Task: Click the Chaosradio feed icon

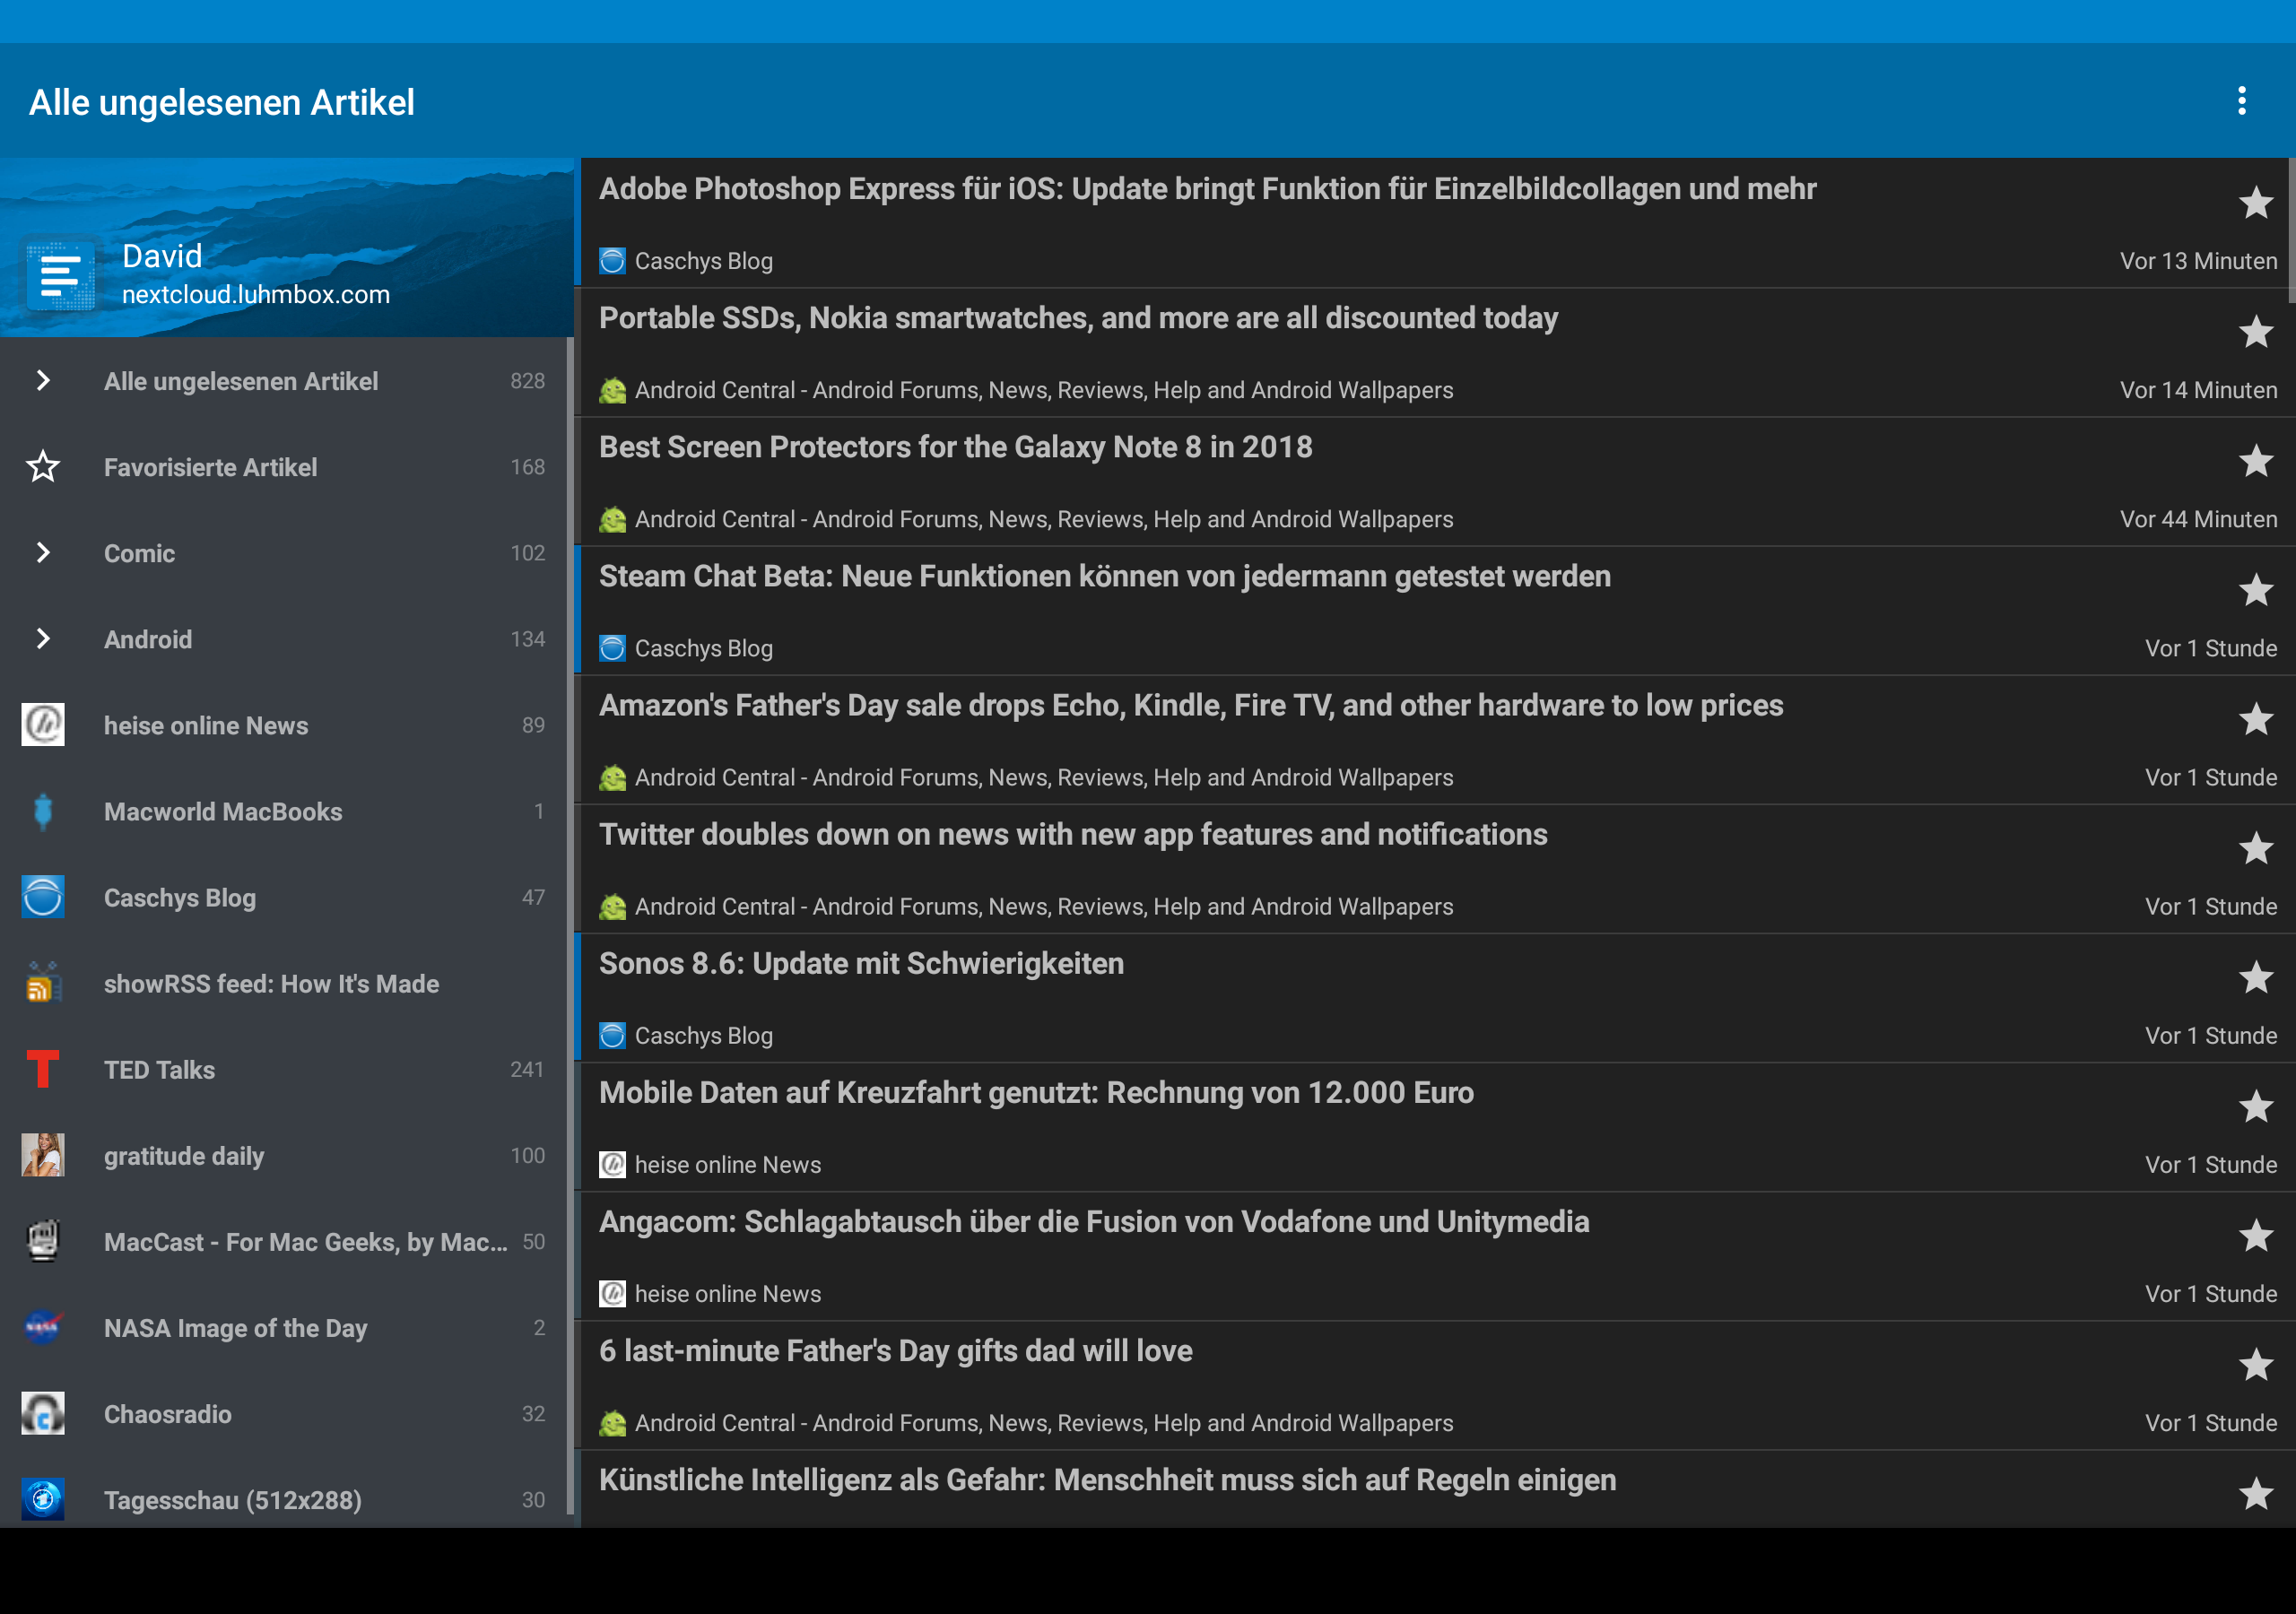Action: [43, 1413]
